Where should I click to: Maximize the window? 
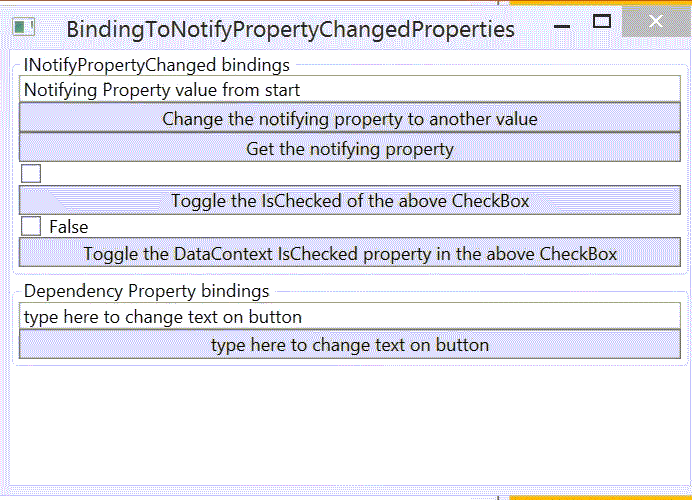pyautogui.click(x=602, y=21)
